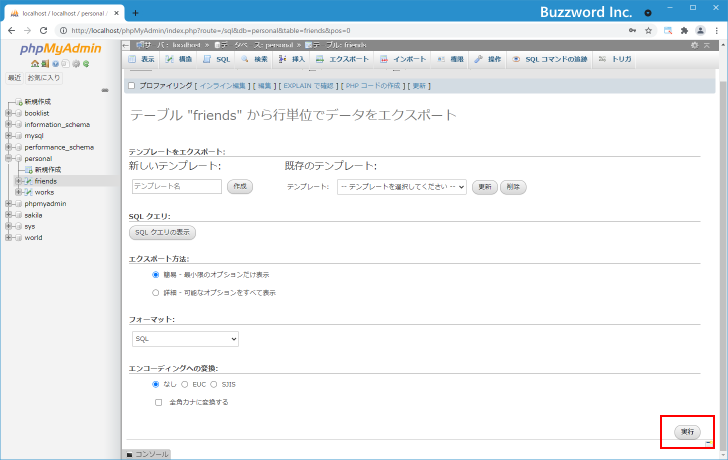Open the 検索 tab

point(254,59)
